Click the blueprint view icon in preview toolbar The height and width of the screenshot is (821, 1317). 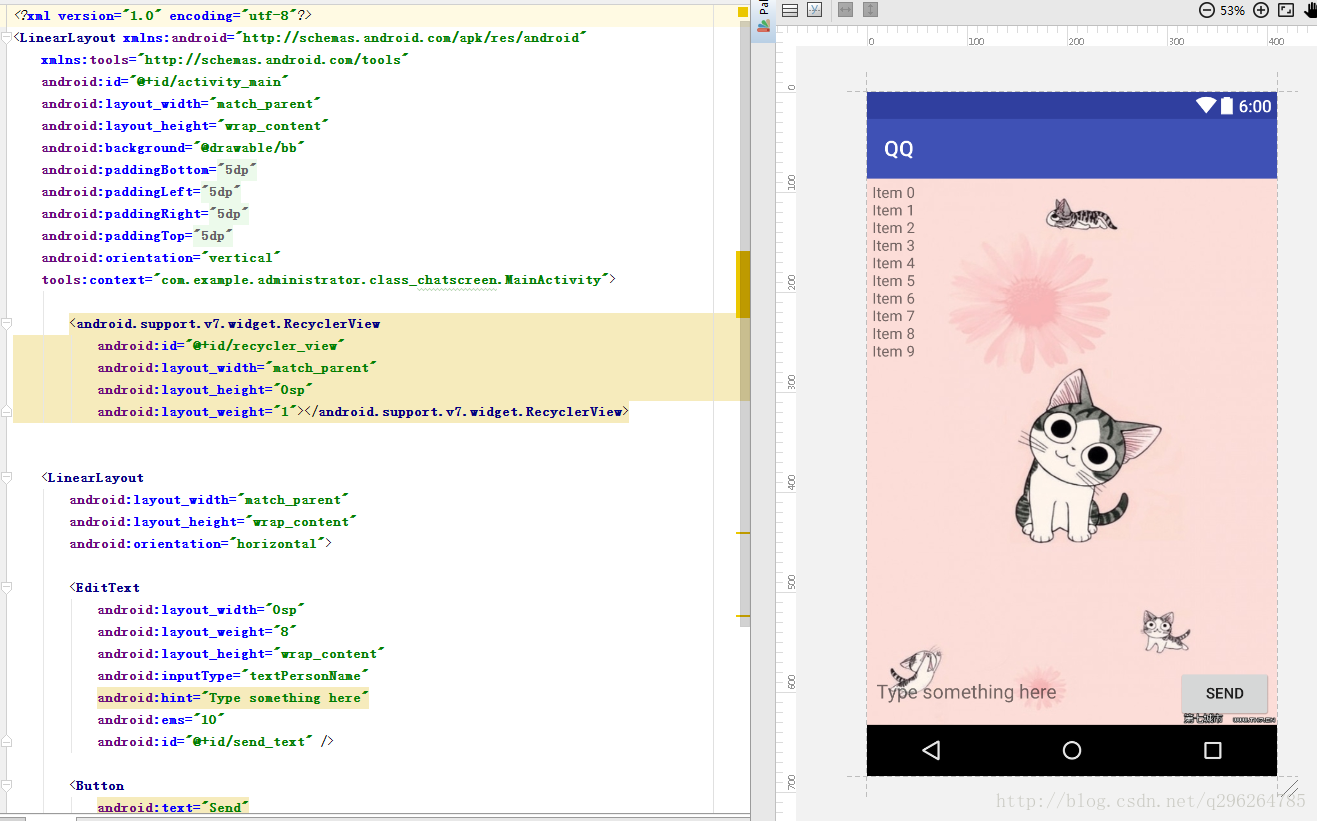(x=815, y=10)
